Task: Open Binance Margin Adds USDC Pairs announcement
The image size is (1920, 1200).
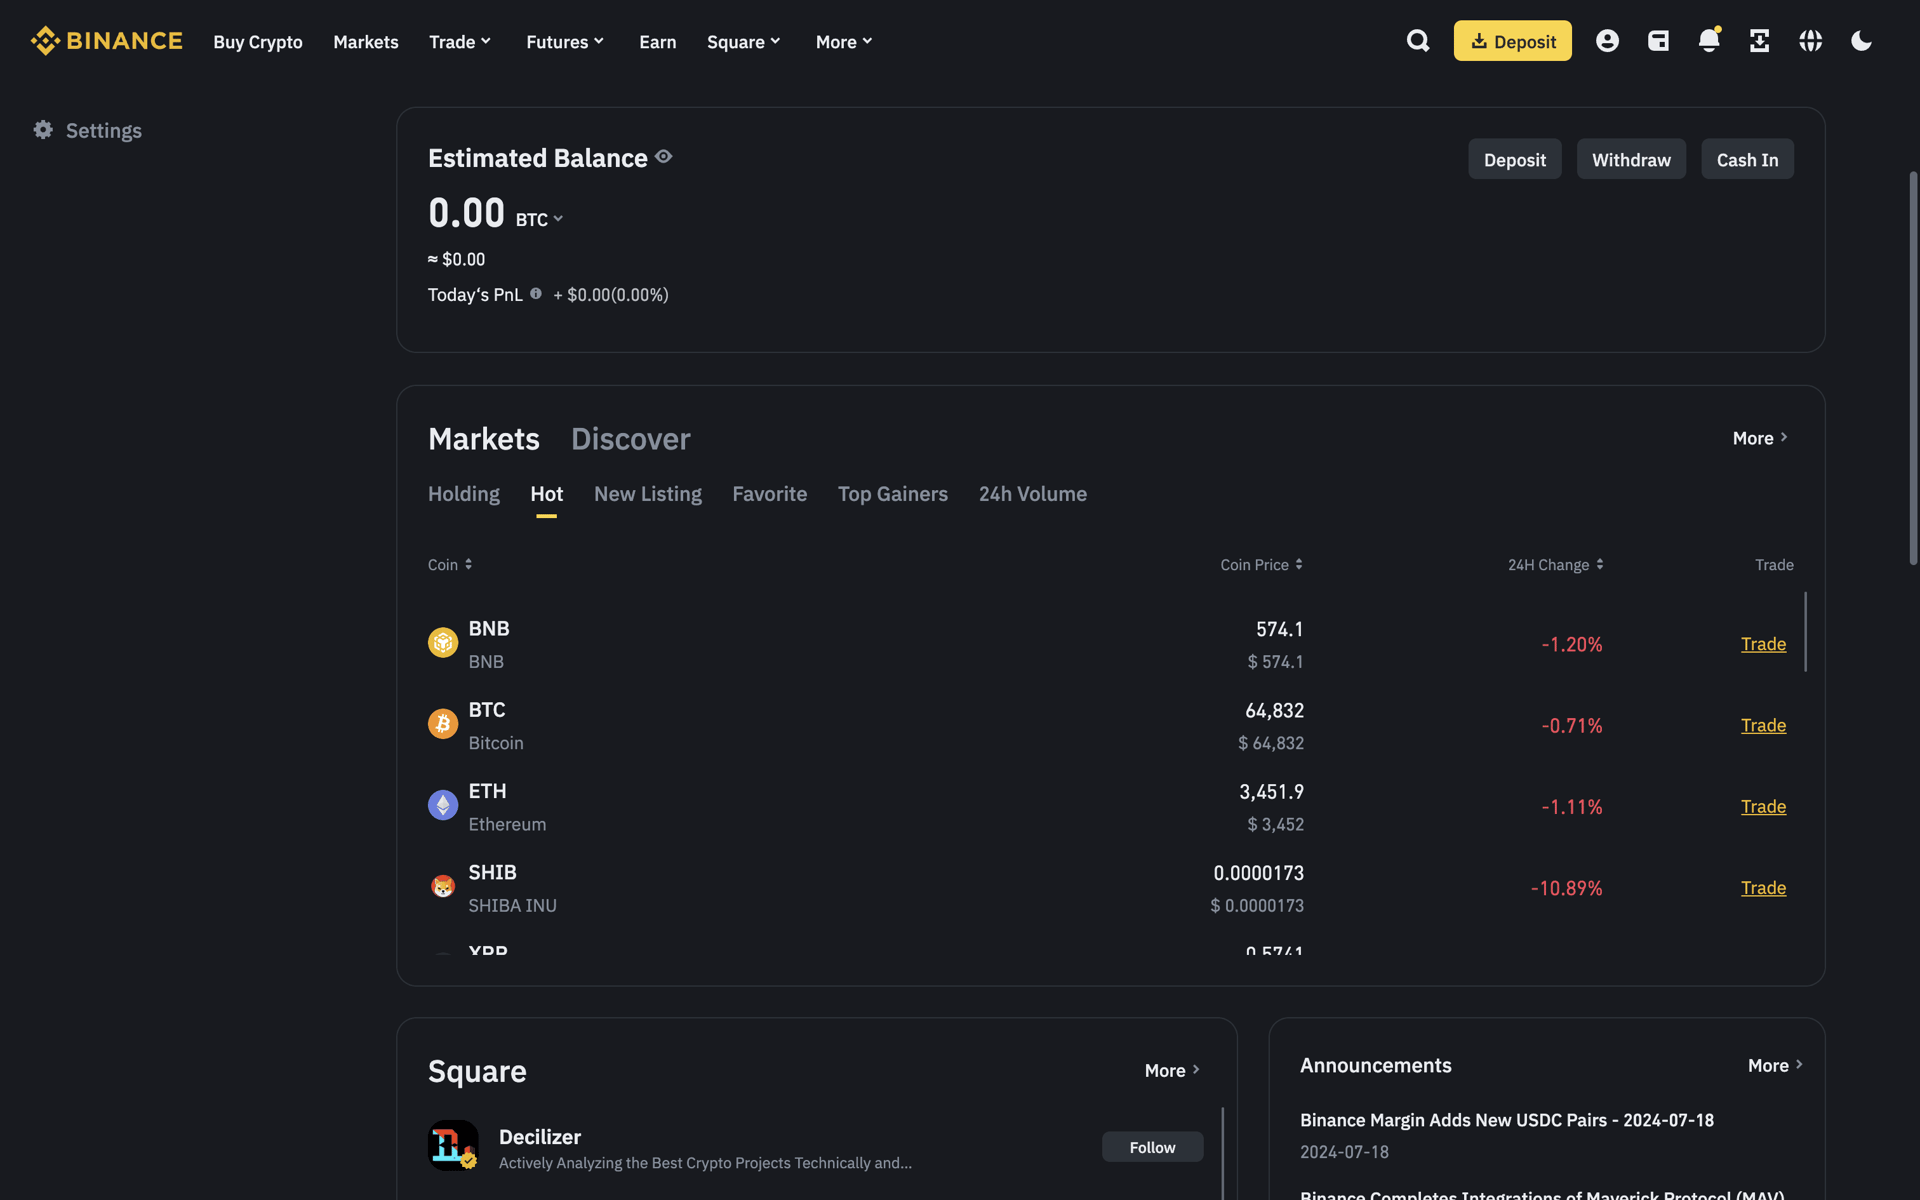Action: point(1507,1120)
